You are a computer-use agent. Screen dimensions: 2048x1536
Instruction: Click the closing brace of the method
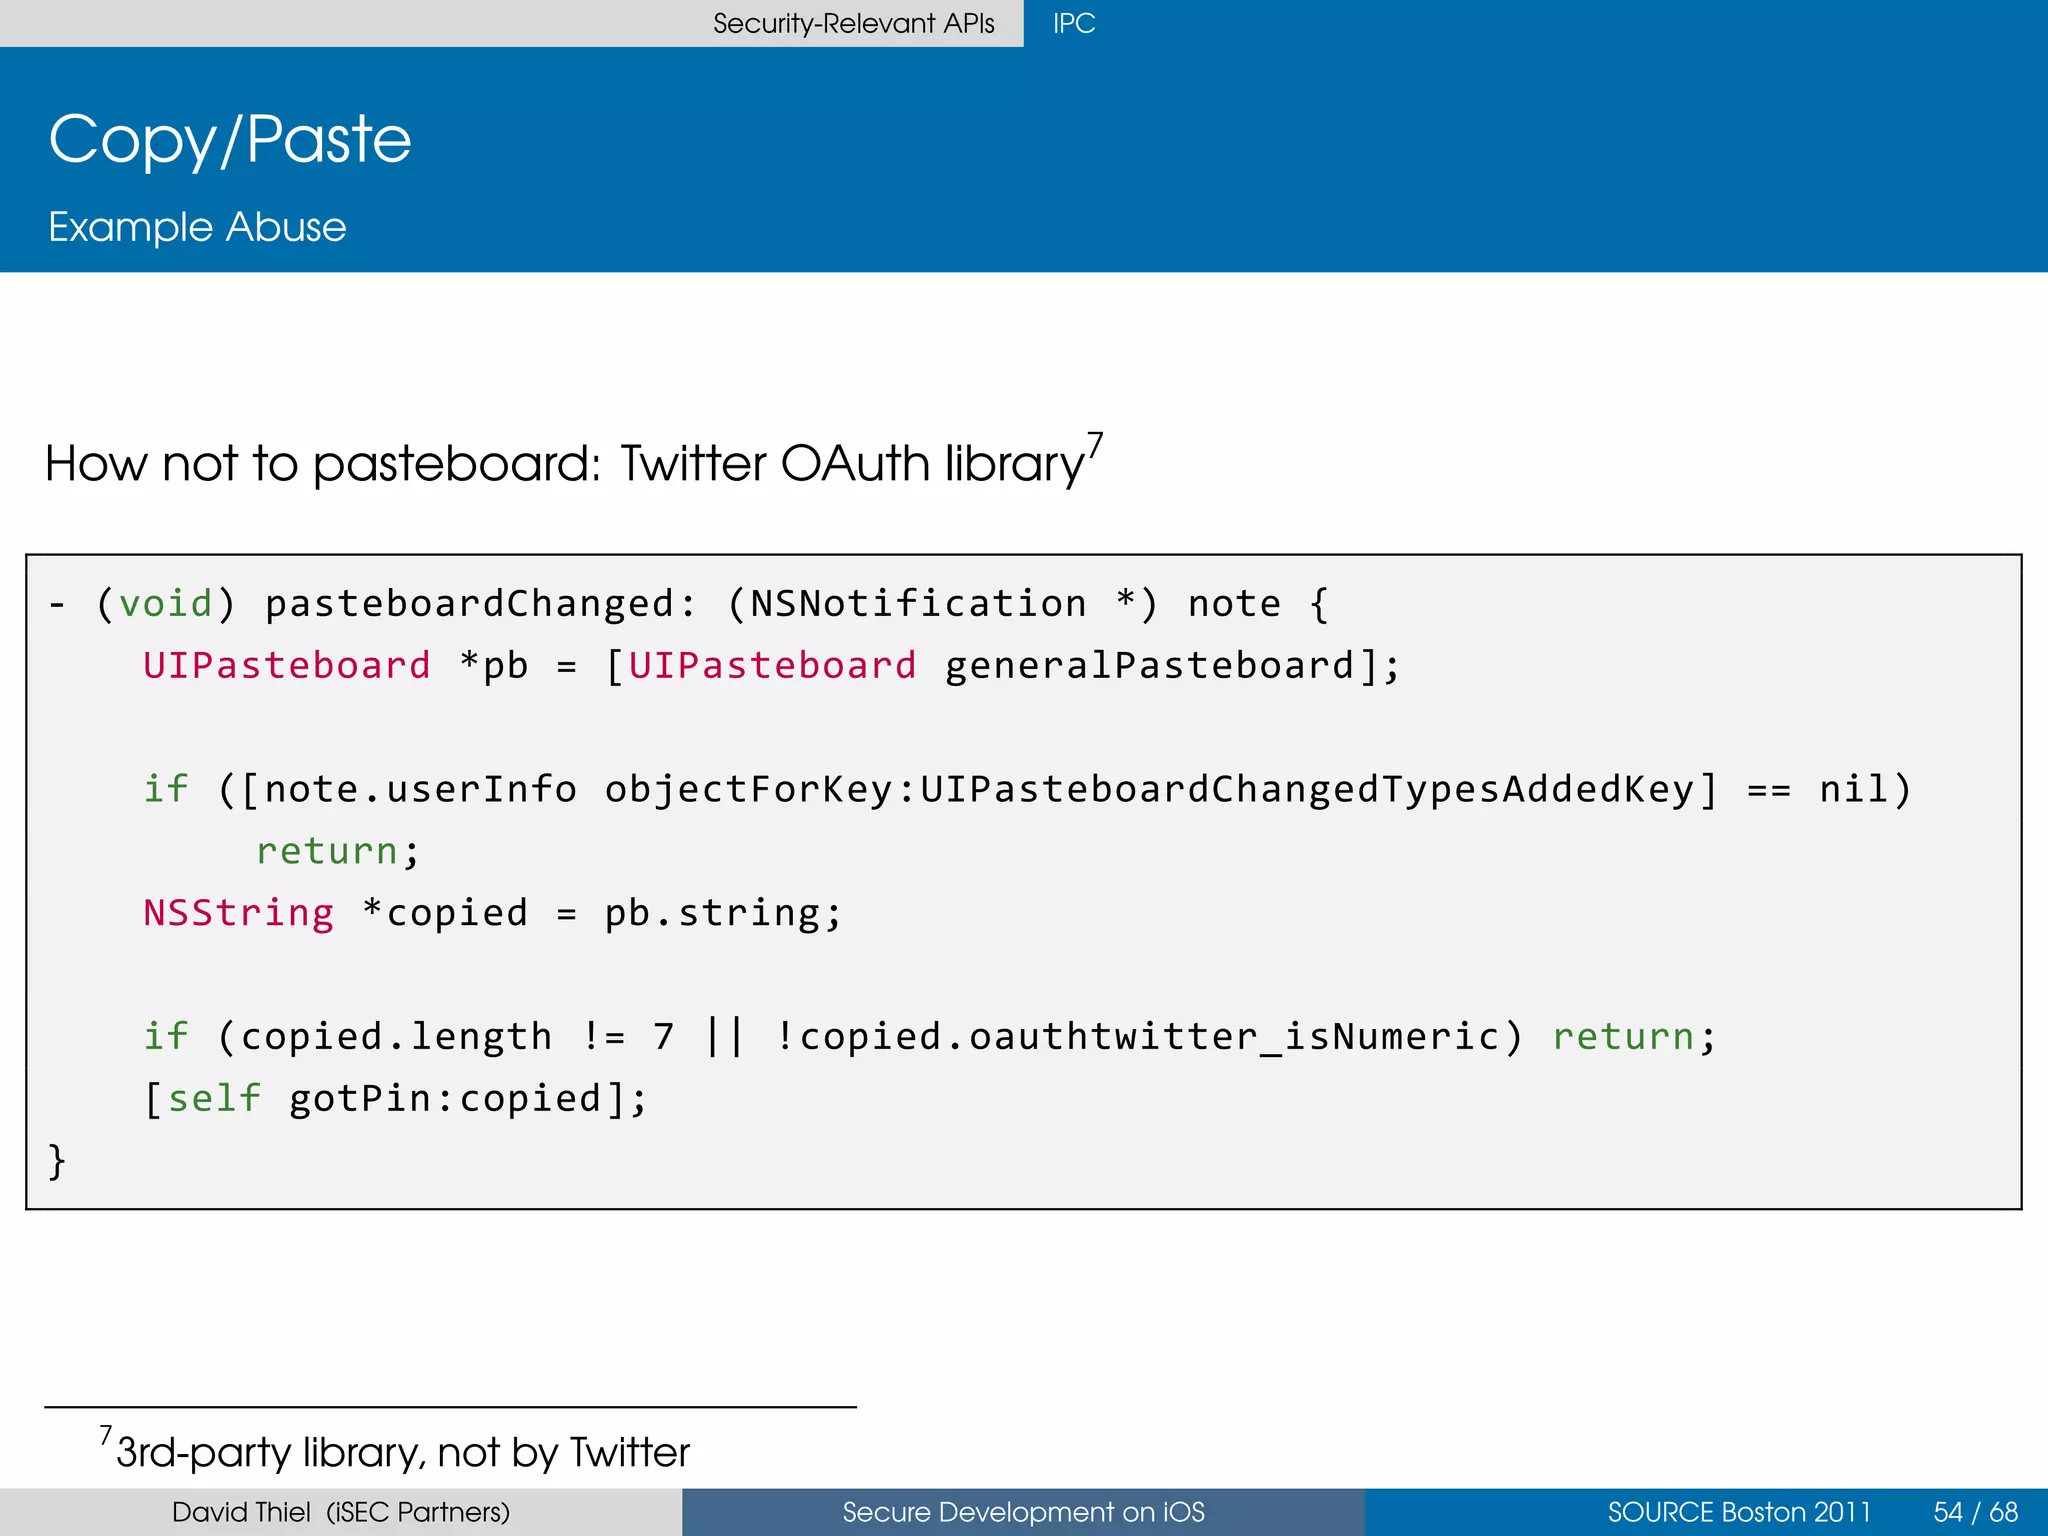pyautogui.click(x=57, y=1161)
